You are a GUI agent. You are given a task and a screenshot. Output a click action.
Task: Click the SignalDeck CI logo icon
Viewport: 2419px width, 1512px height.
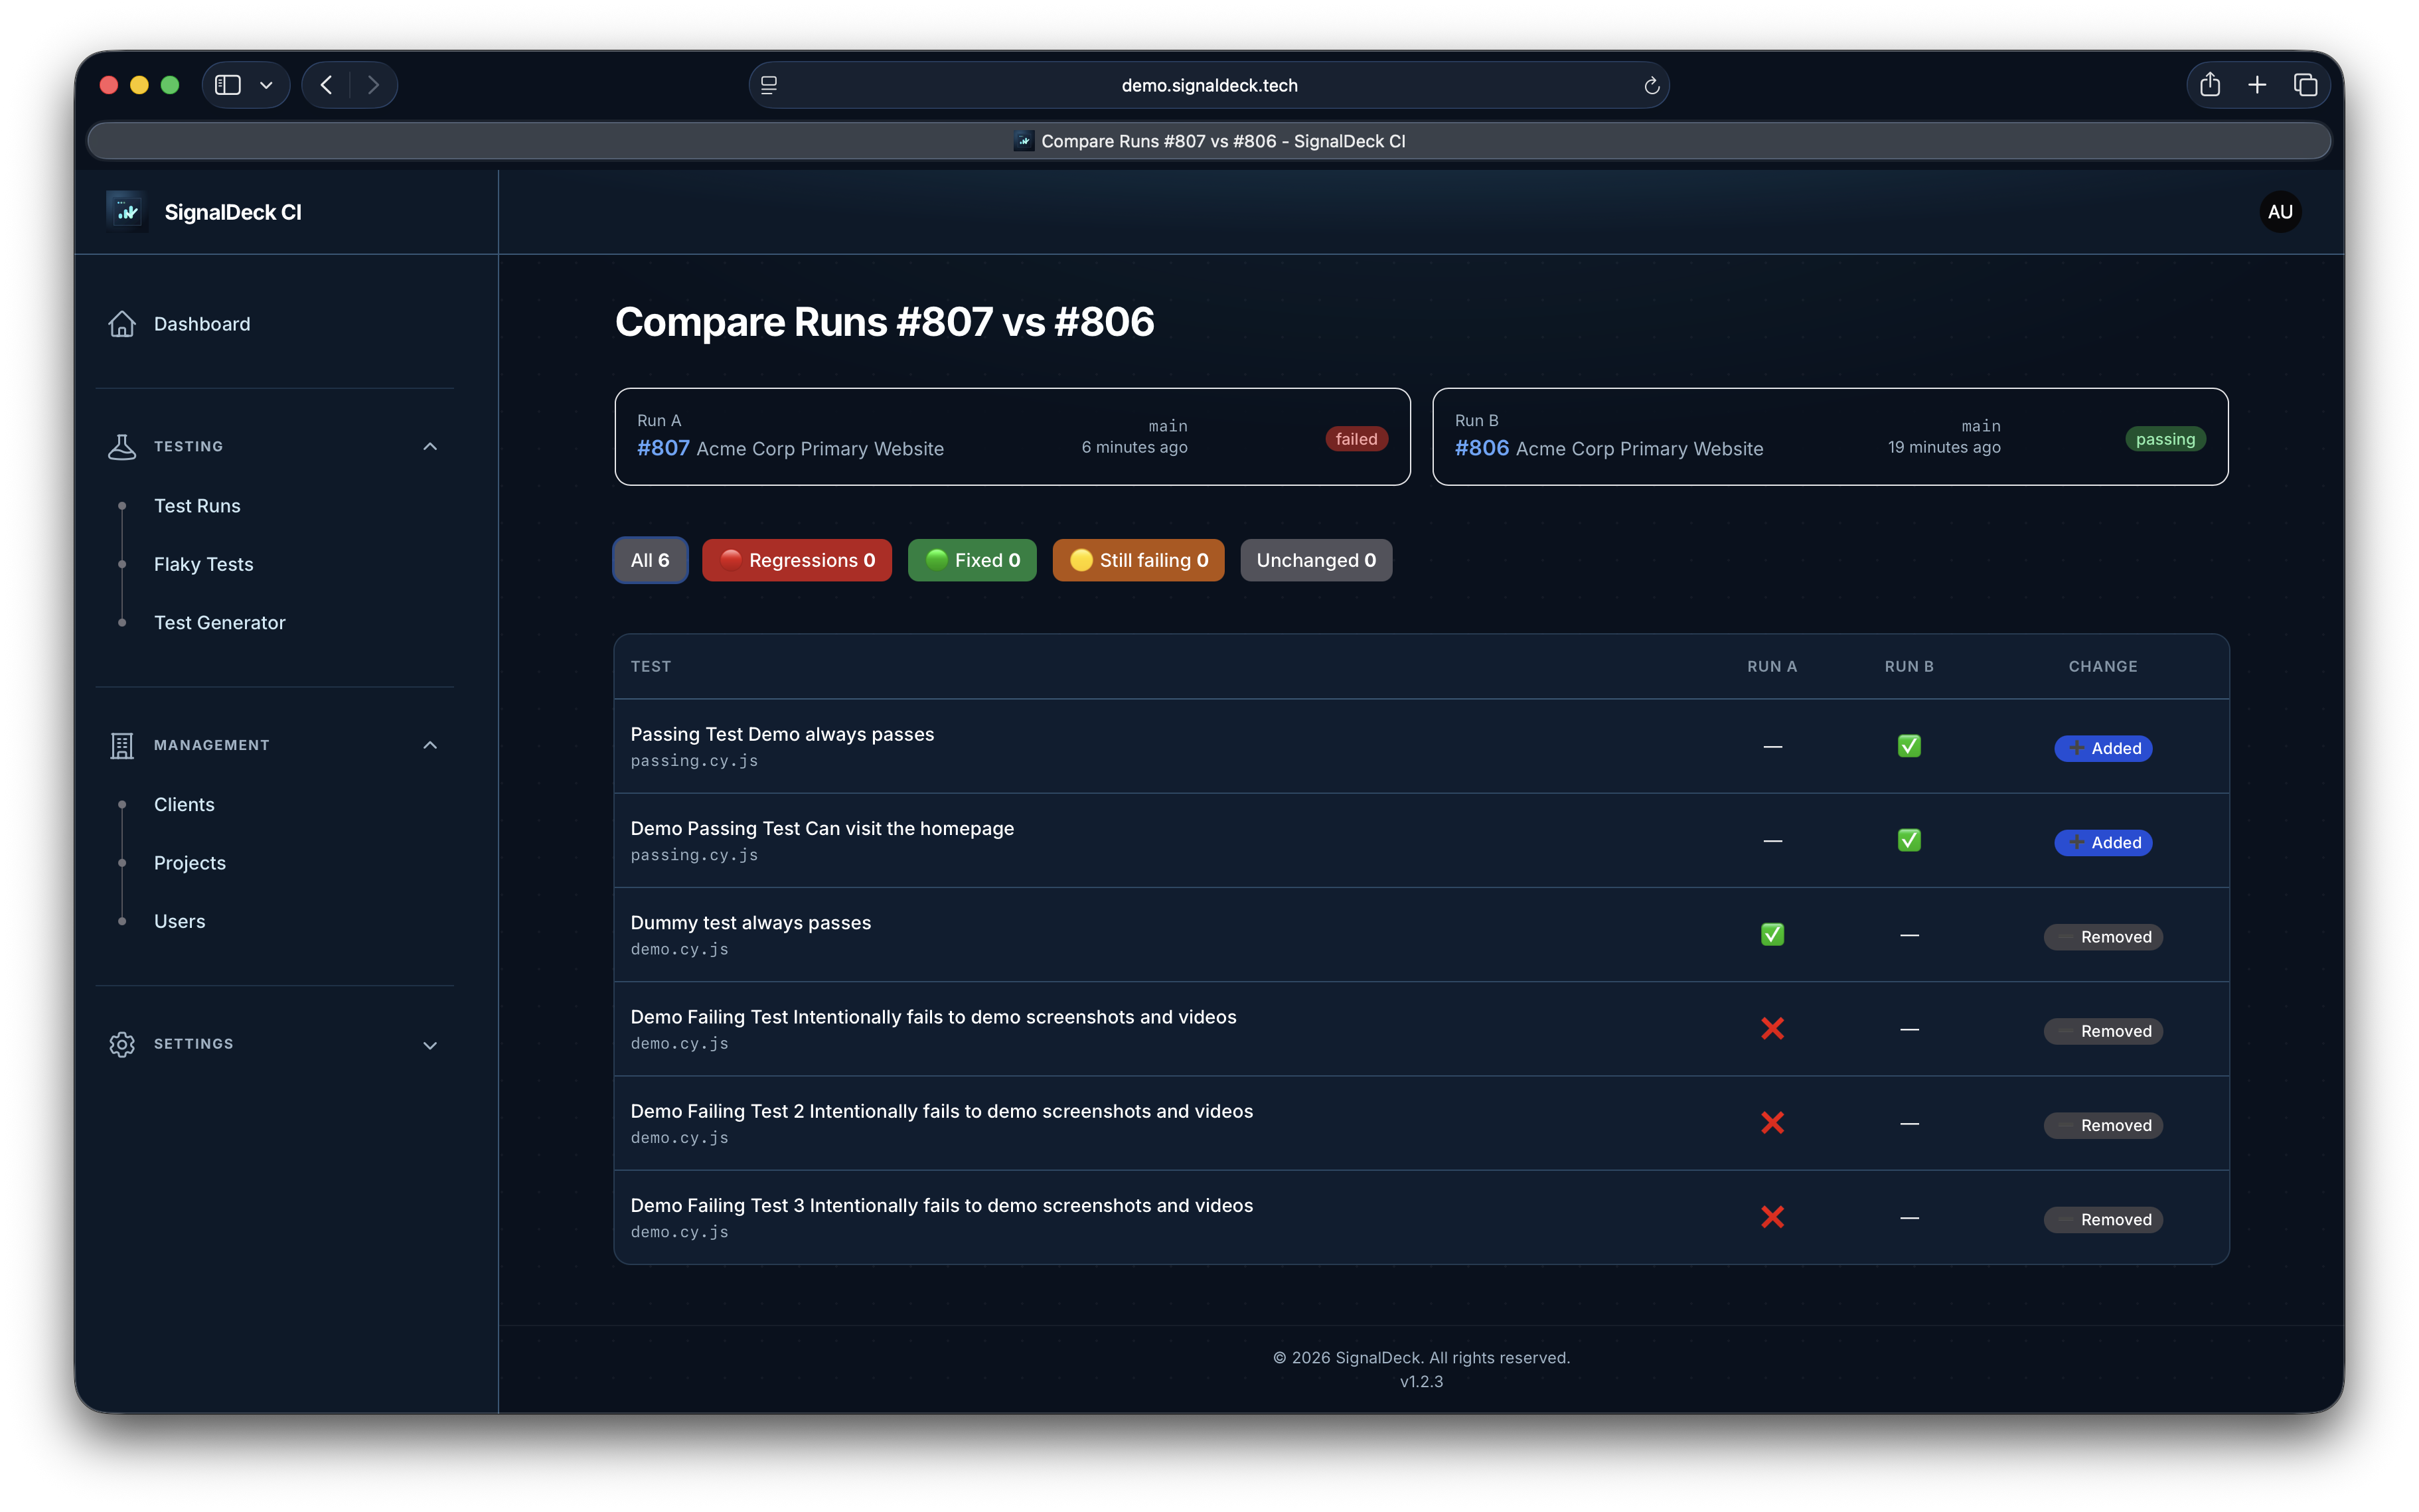pyautogui.click(x=127, y=211)
